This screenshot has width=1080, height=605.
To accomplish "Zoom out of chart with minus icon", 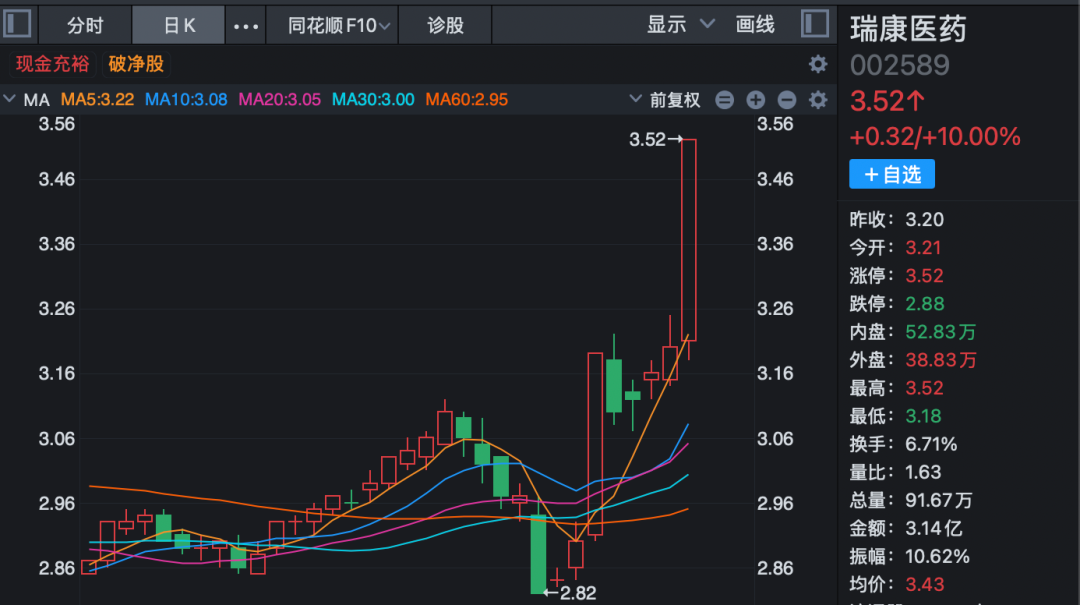I will 787,100.
